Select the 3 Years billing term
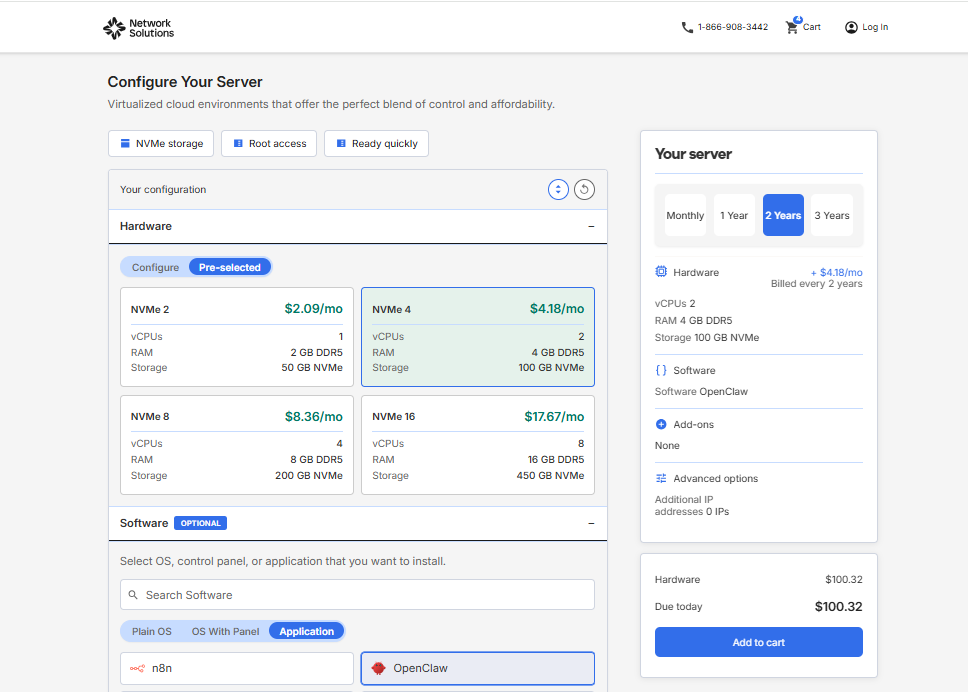 pyautogui.click(x=832, y=215)
